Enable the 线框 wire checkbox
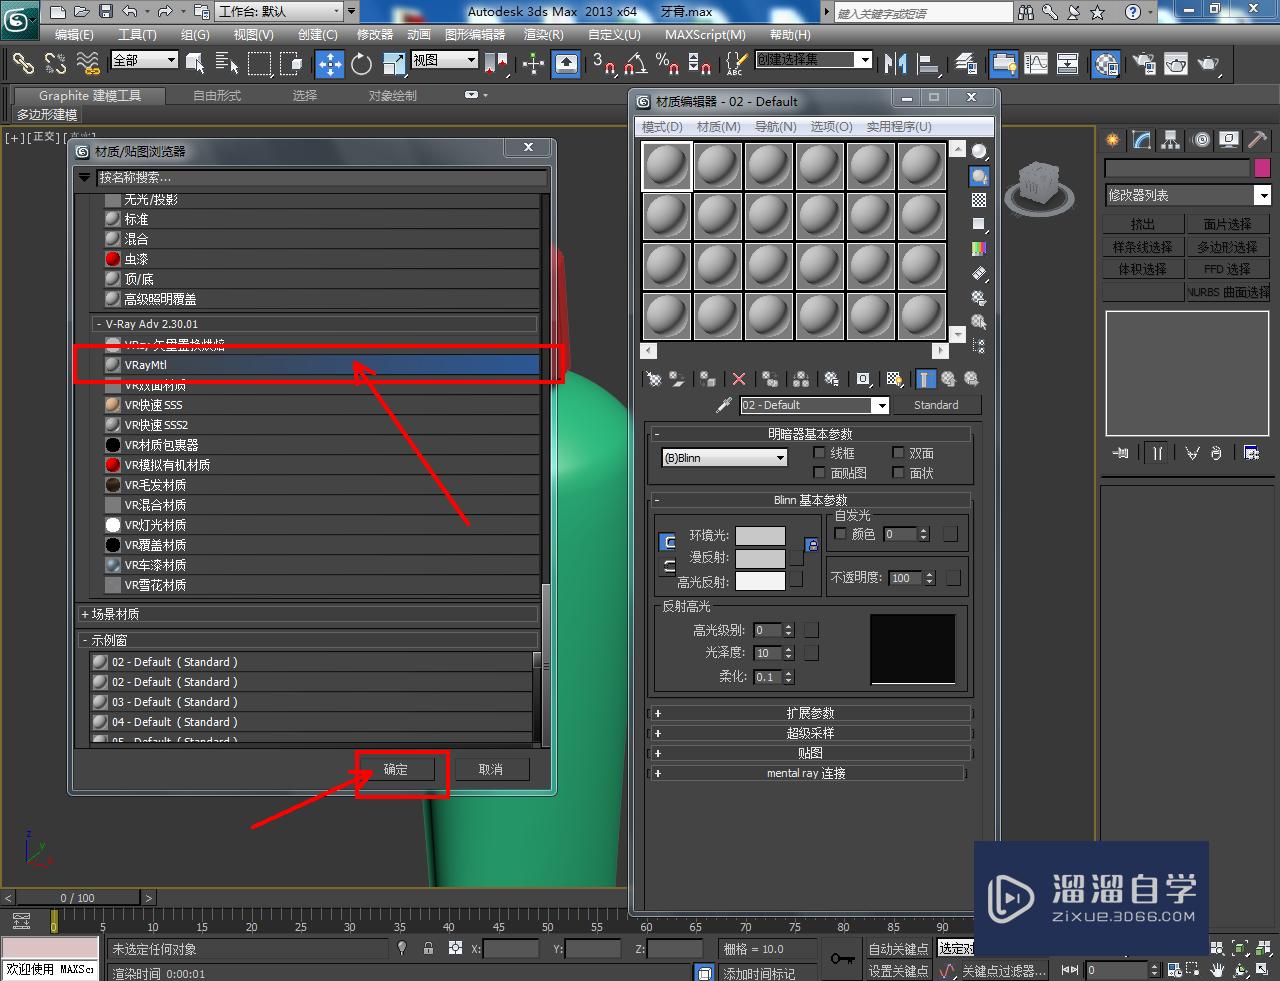 [x=819, y=453]
